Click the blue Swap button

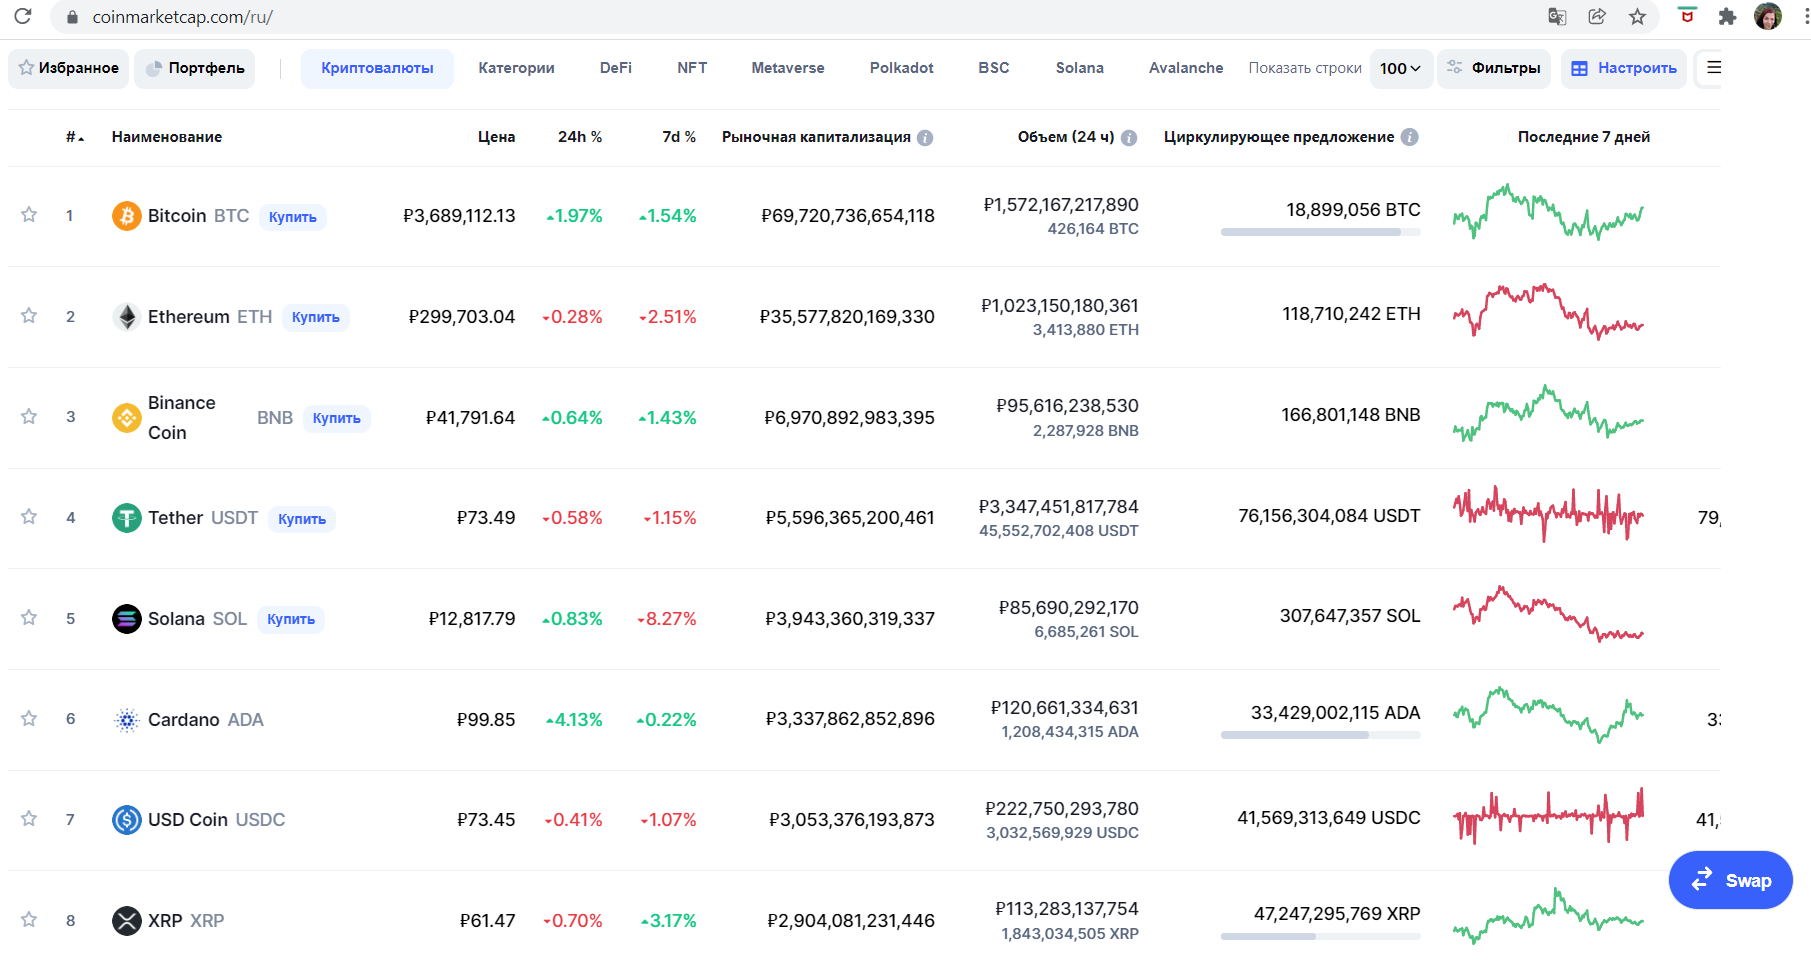coord(1731,880)
